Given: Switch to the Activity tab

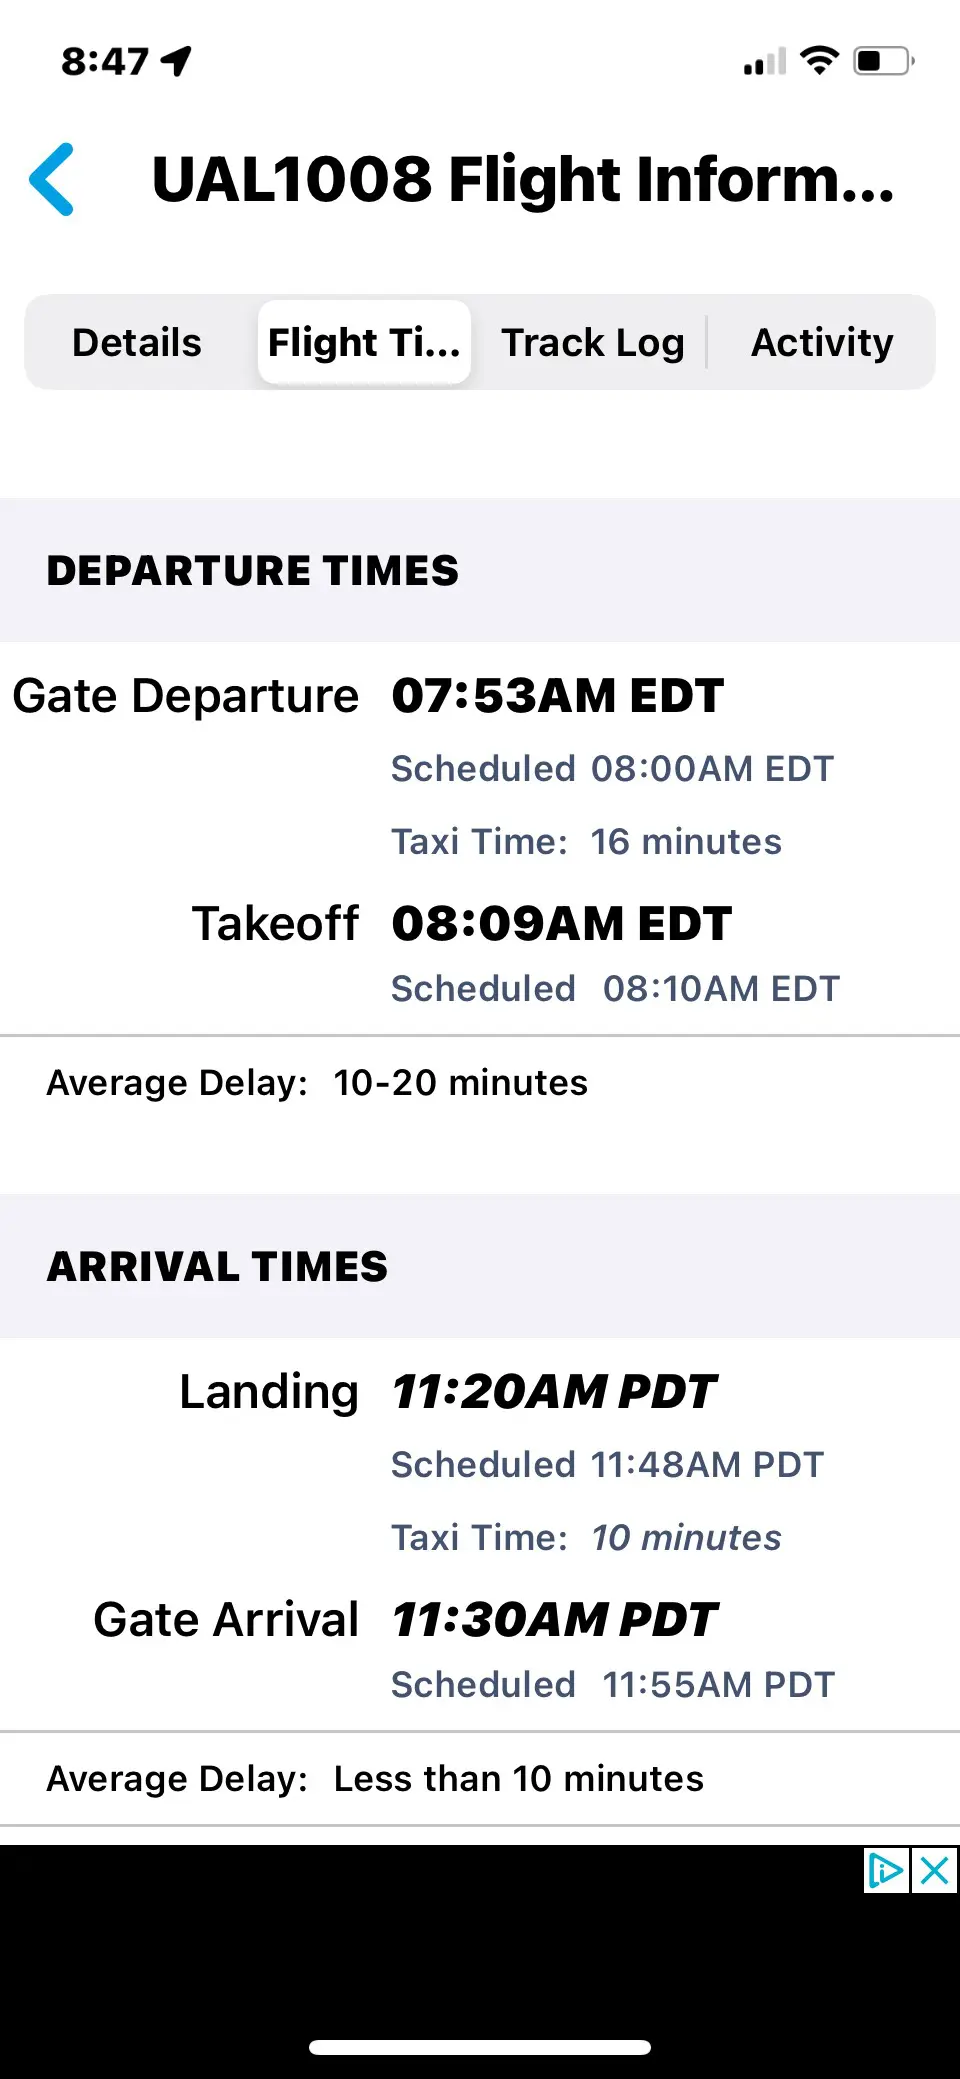Looking at the screenshot, I should 822,343.
